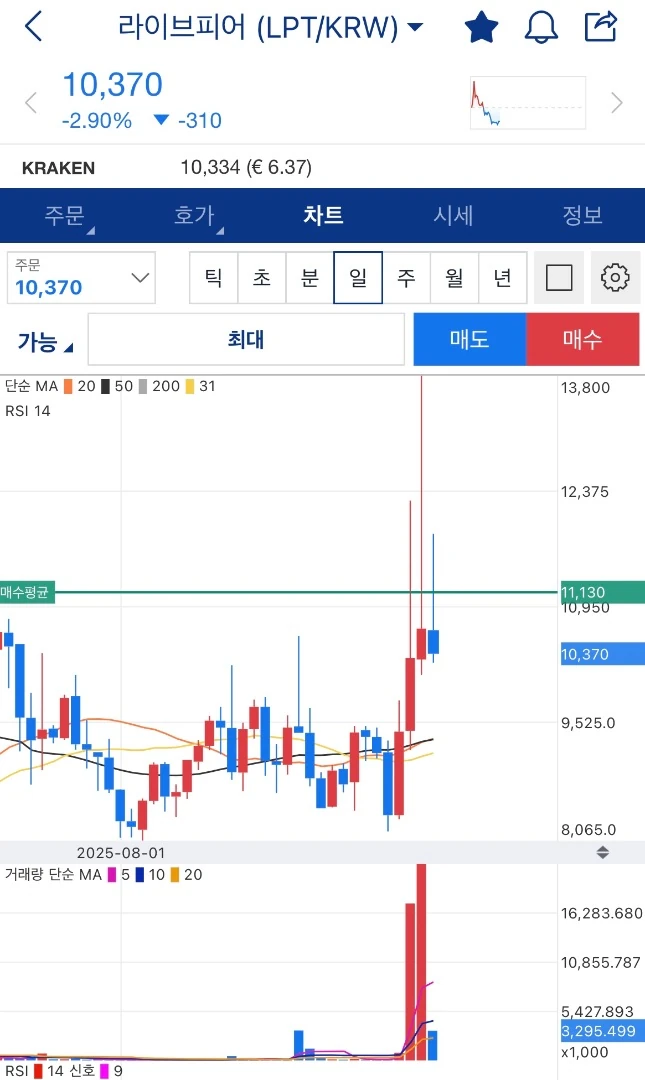Screen dimensions: 645x1080
Task: Tap the 매수평균 average price label
Action: 27,592
